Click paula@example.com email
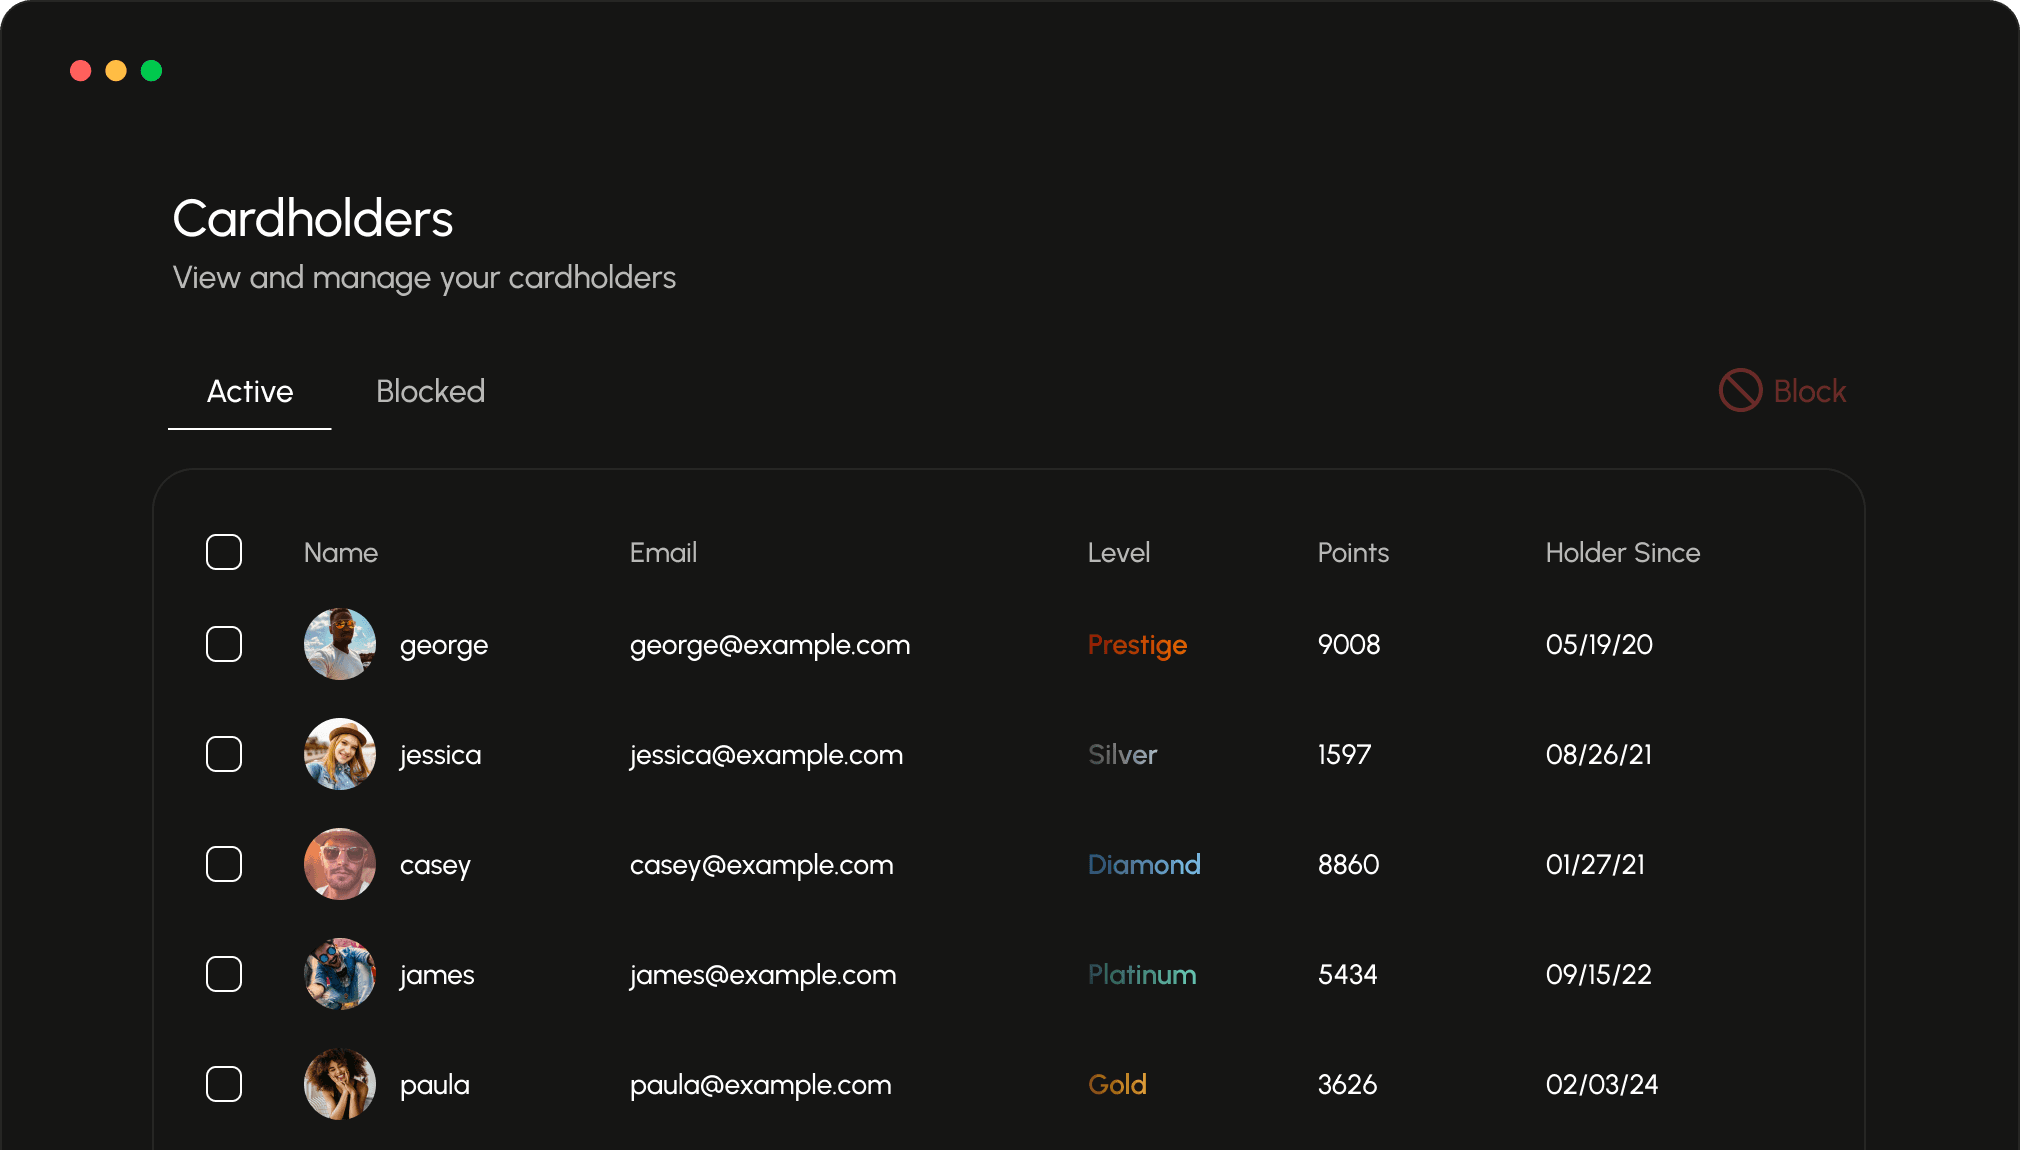 pos(761,1086)
